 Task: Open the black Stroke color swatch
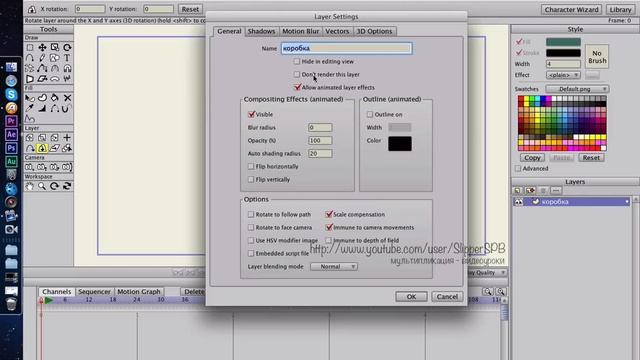pyautogui.click(x=563, y=53)
